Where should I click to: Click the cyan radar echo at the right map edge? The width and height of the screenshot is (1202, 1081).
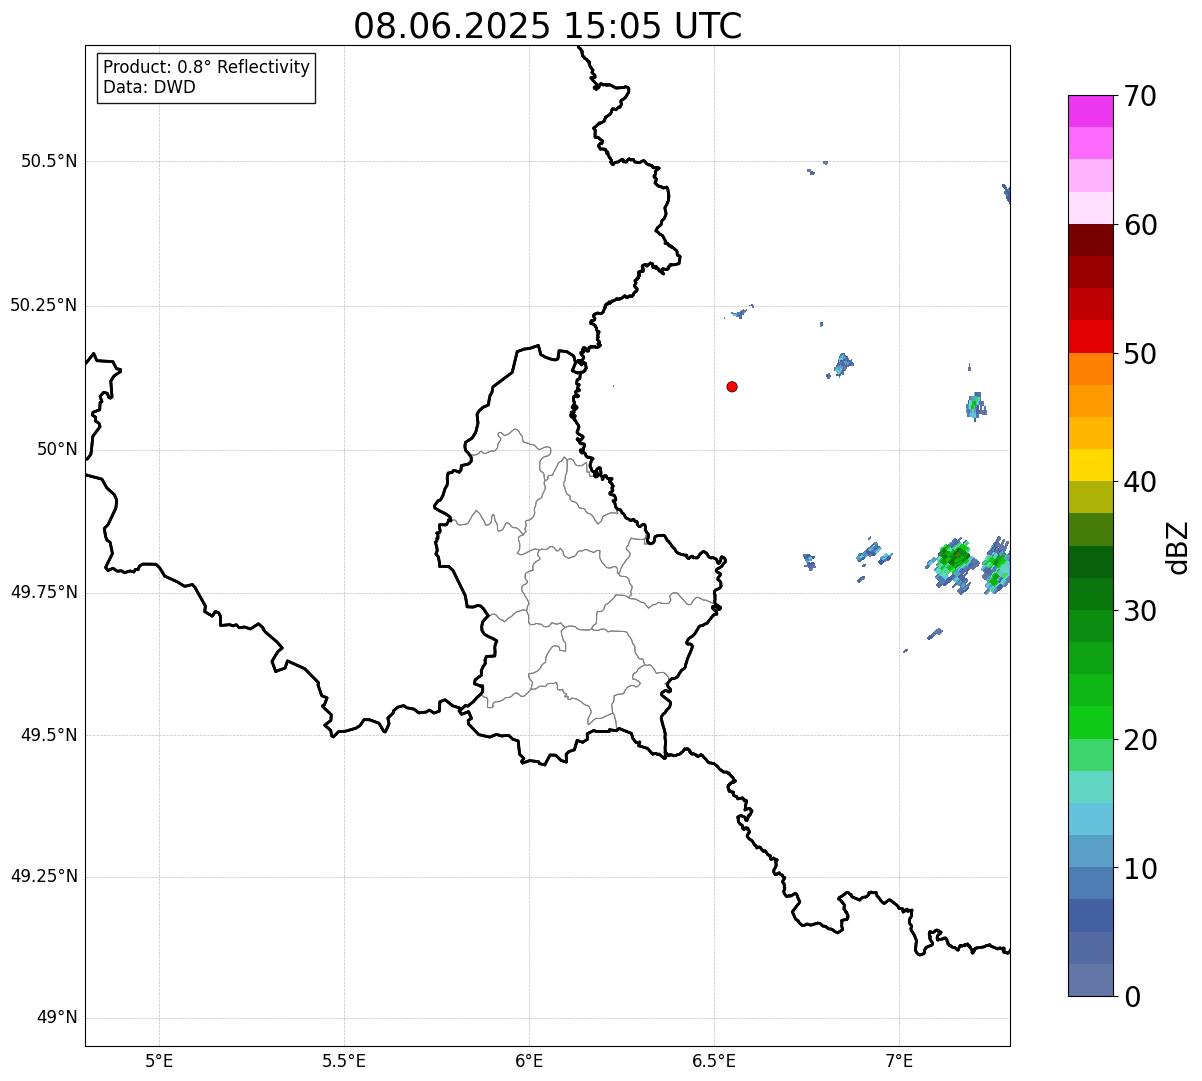tap(996, 567)
